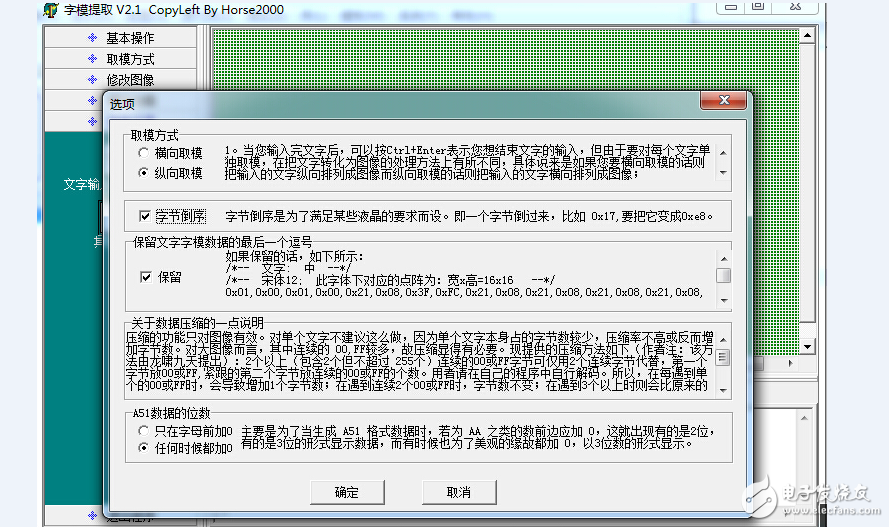Choose 只在字母前加0 option

coord(143,430)
